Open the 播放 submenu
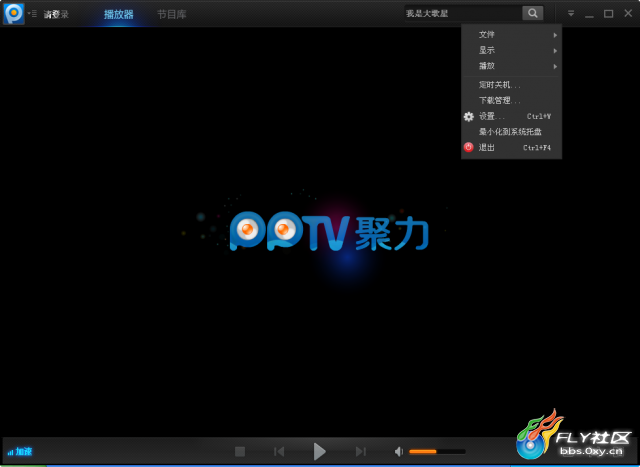This screenshot has height=467, width=640. coord(511,66)
